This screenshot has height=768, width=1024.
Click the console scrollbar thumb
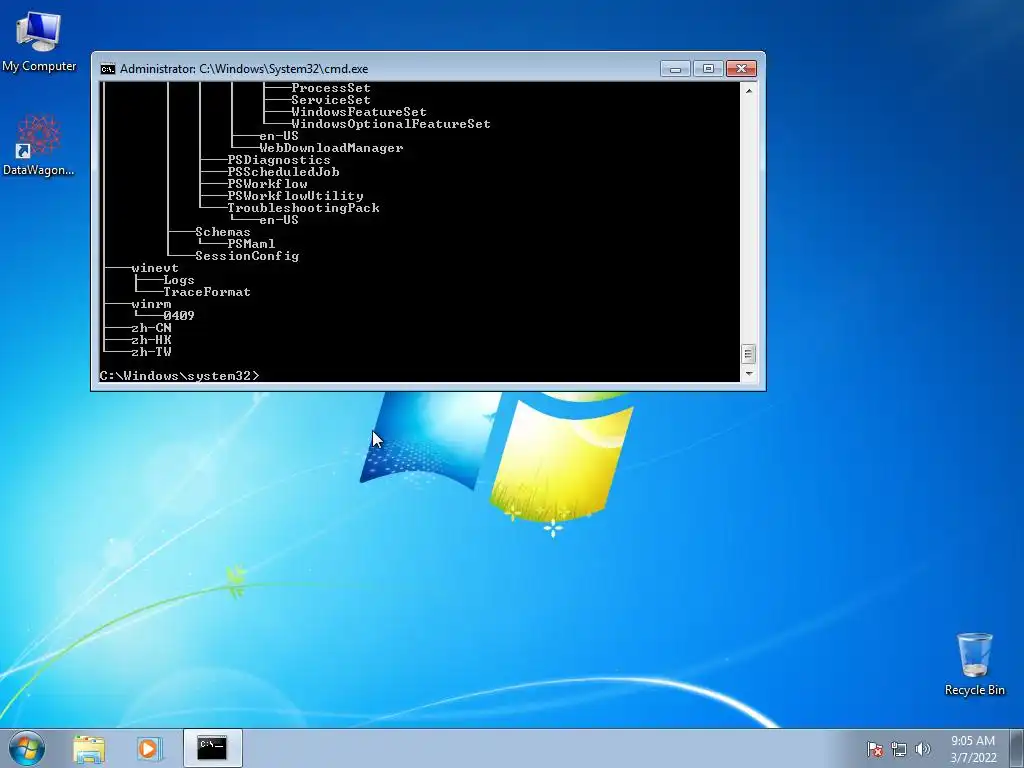pos(748,354)
